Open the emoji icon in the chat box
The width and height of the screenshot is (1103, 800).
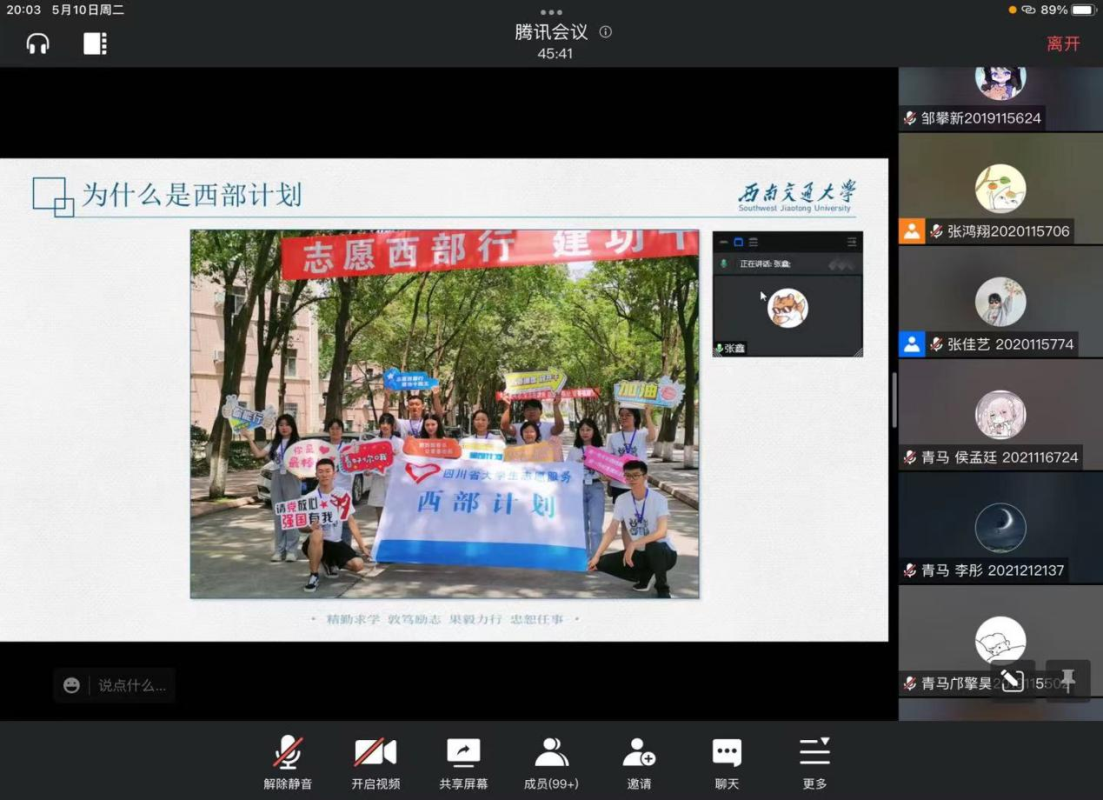(71, 685)
